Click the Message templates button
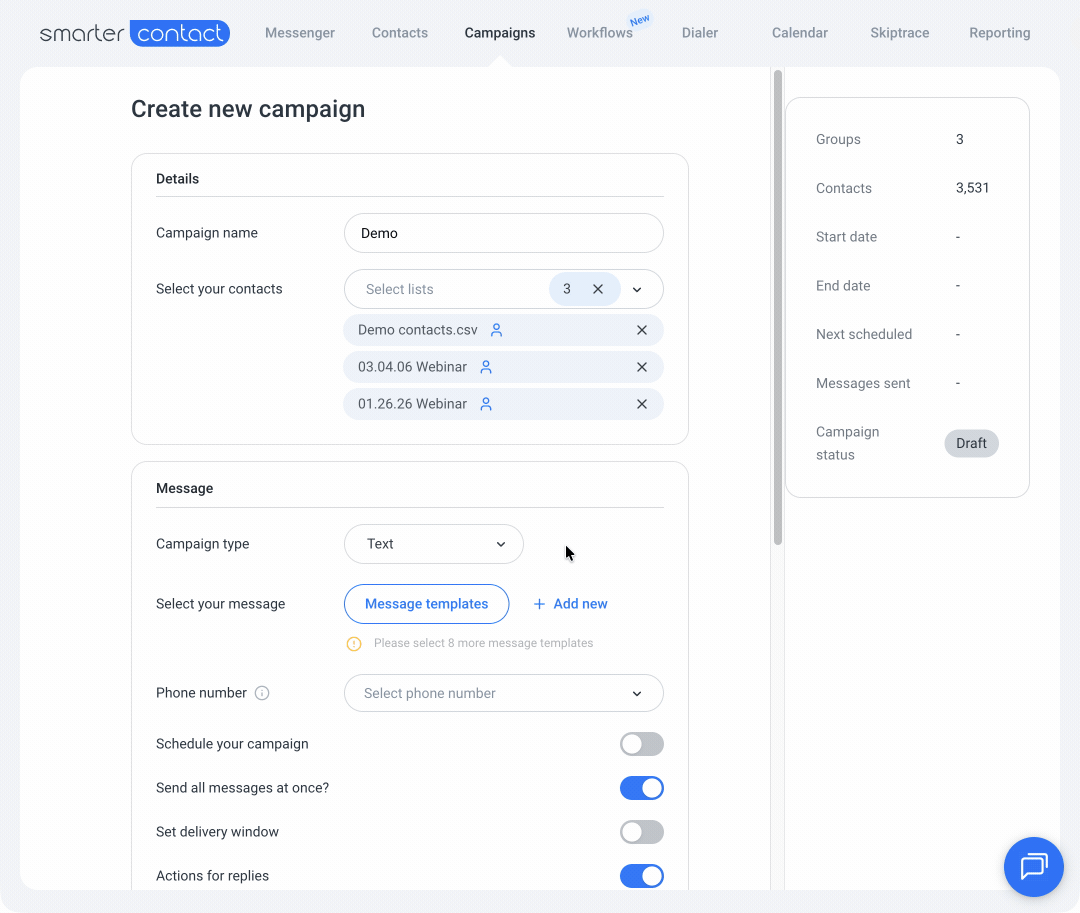This screenshot has height=913, width=1080. (x=426, y=604)
